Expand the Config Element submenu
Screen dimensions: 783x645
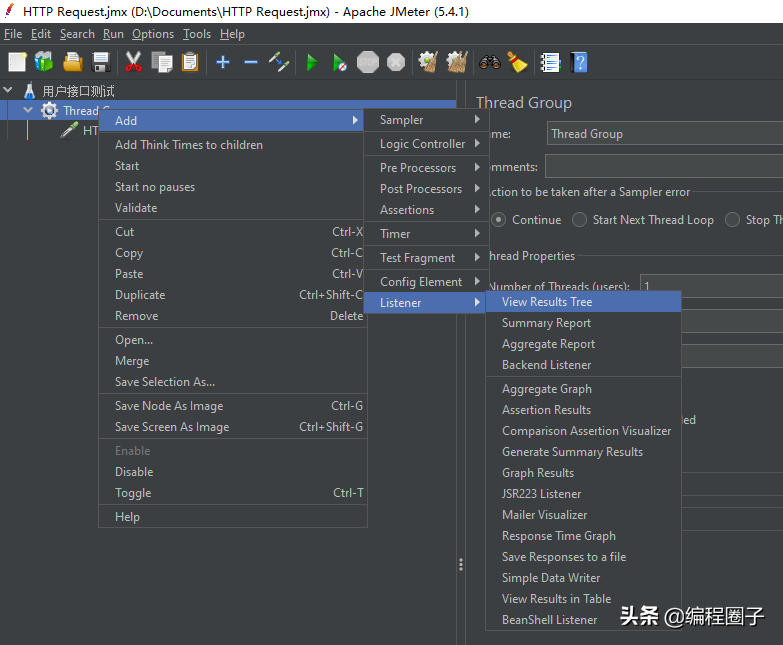point(424,282)
